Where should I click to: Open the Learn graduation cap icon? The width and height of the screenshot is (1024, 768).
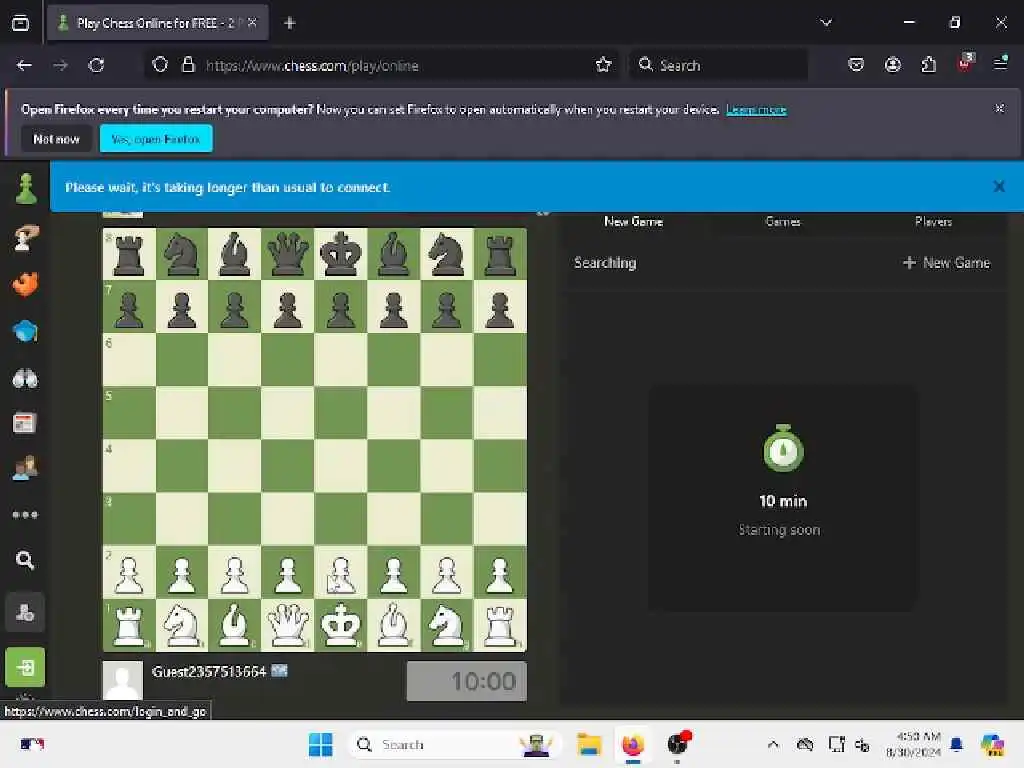(x=25, y=331)
